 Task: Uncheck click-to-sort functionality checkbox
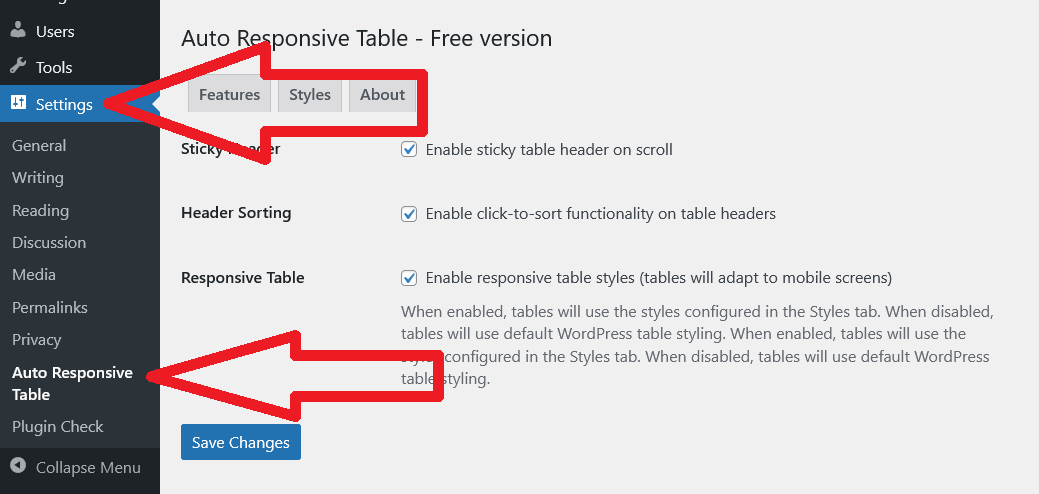(409, 214)
